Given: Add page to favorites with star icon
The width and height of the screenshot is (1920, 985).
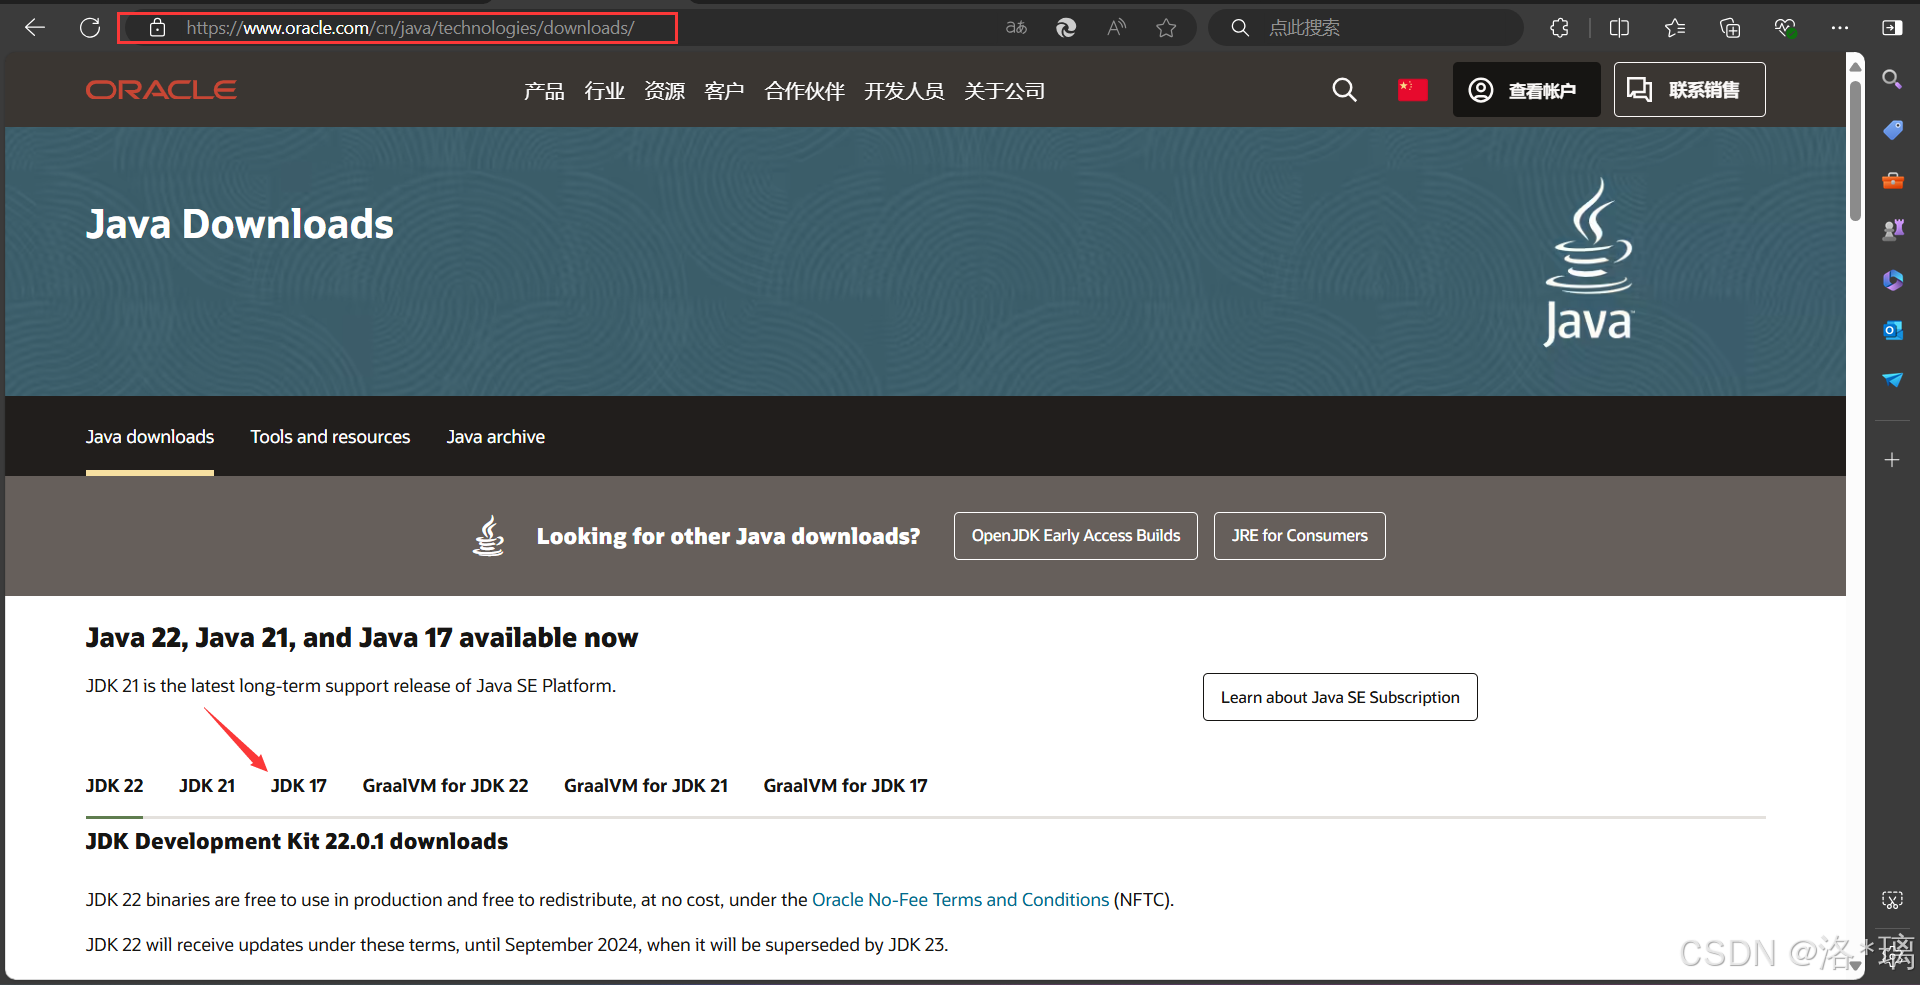Looking at the screenshot, I should 1166,28.
